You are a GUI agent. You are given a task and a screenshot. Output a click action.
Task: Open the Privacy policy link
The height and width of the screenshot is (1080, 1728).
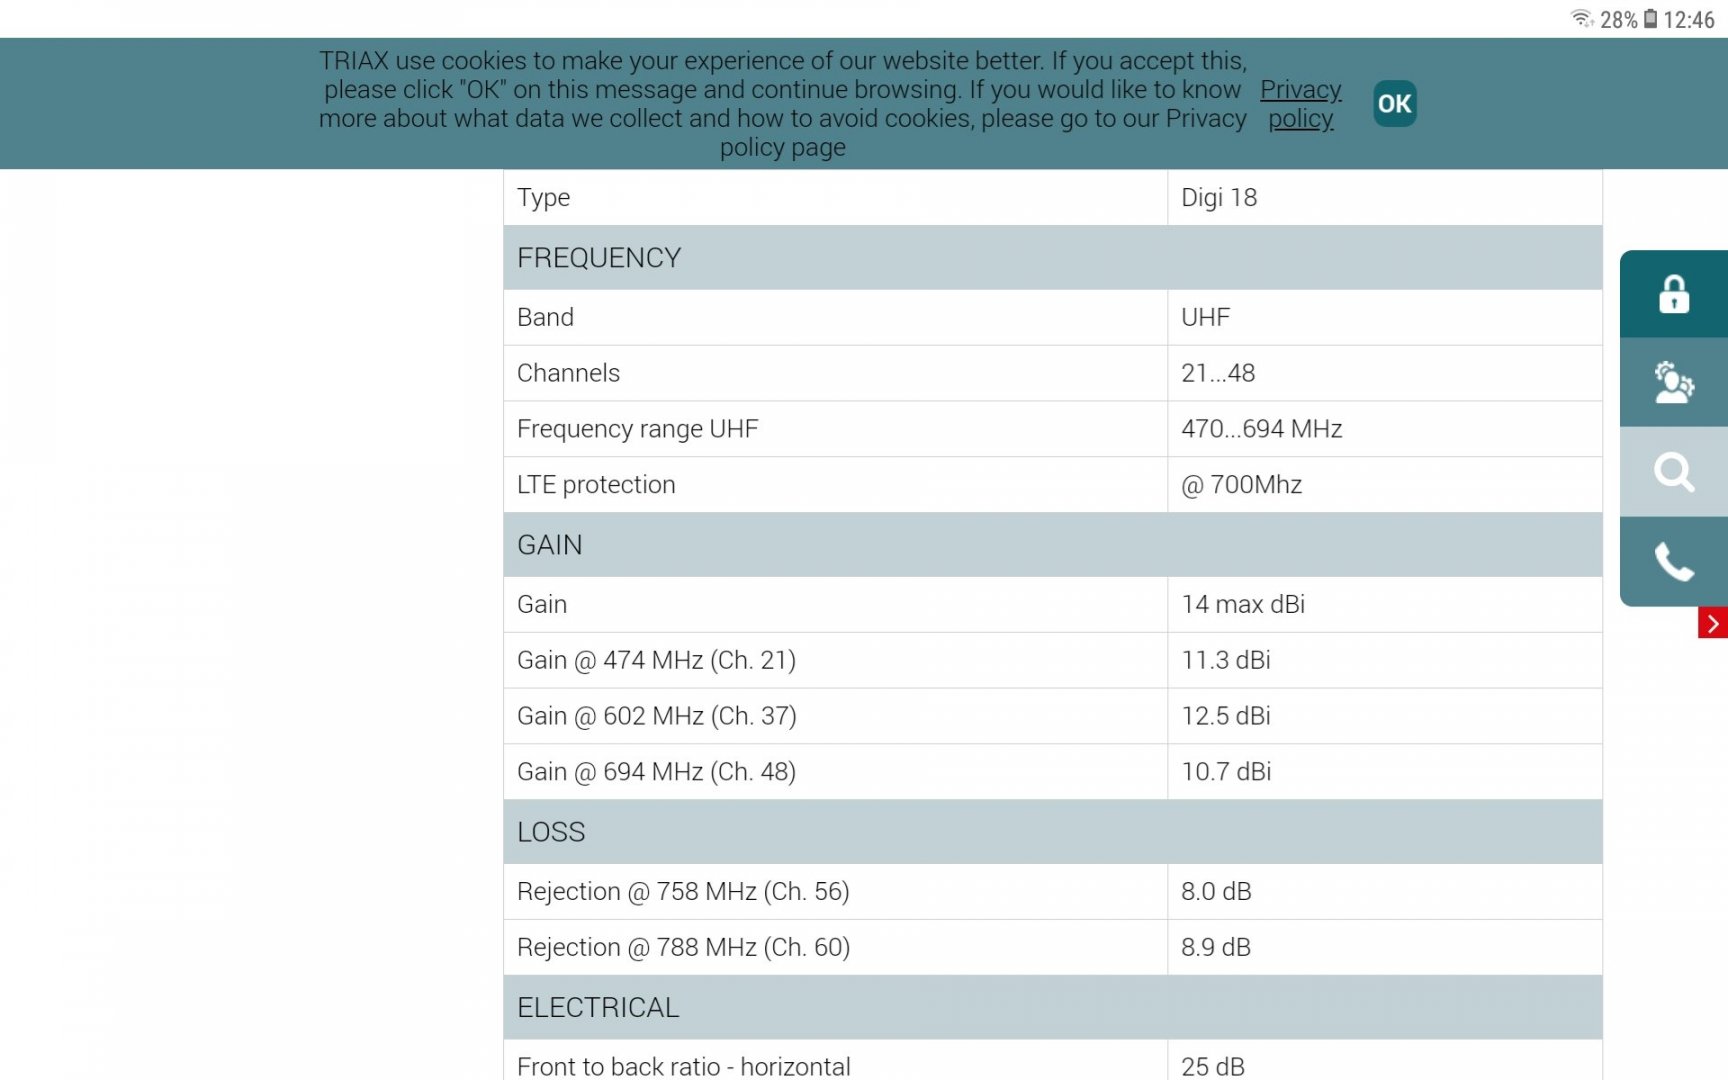pos(1300,104)
